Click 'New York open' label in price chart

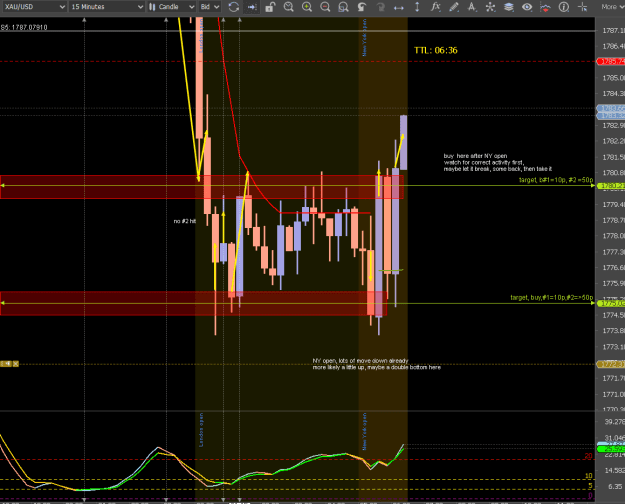click(364, 37)
